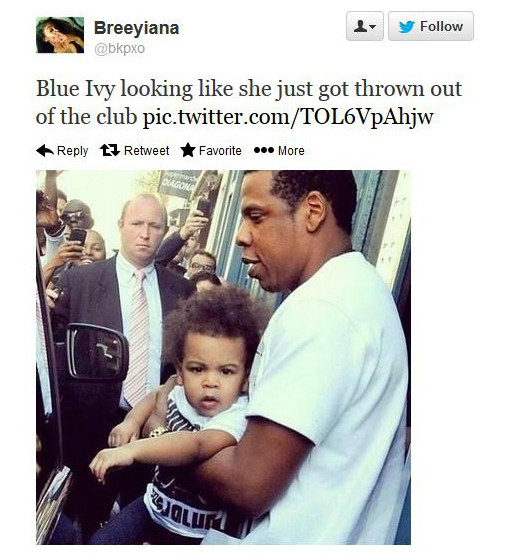511x558 pixels.
Task: Click the Favorite text label
Action: coord(220,151)
